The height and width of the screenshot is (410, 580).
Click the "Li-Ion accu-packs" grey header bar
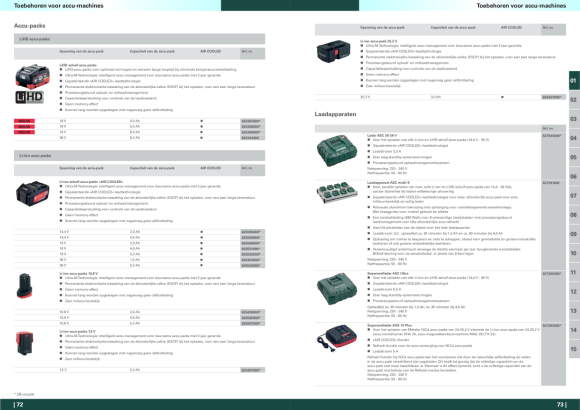coord(139,156)
